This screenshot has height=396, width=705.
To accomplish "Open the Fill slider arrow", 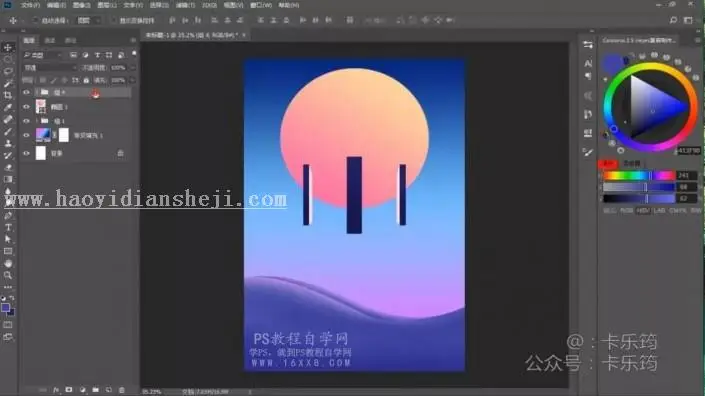I will click(133, 80).
